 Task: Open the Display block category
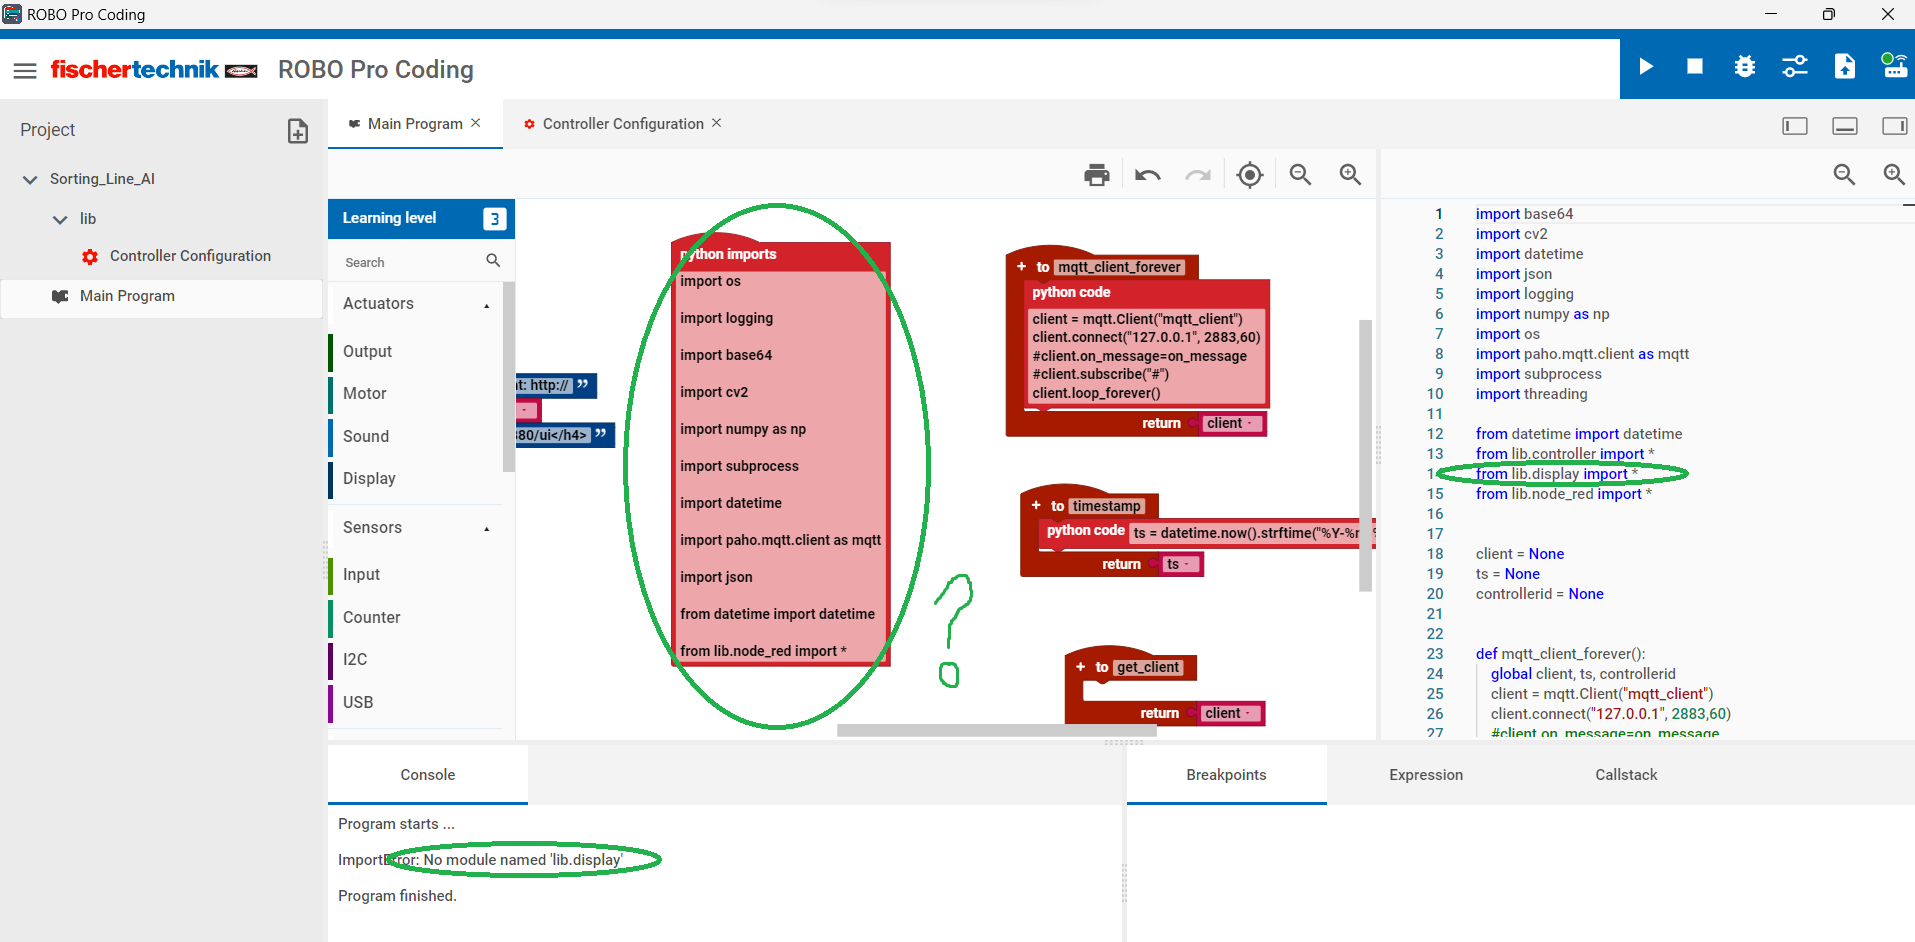[x=369, y=478]
